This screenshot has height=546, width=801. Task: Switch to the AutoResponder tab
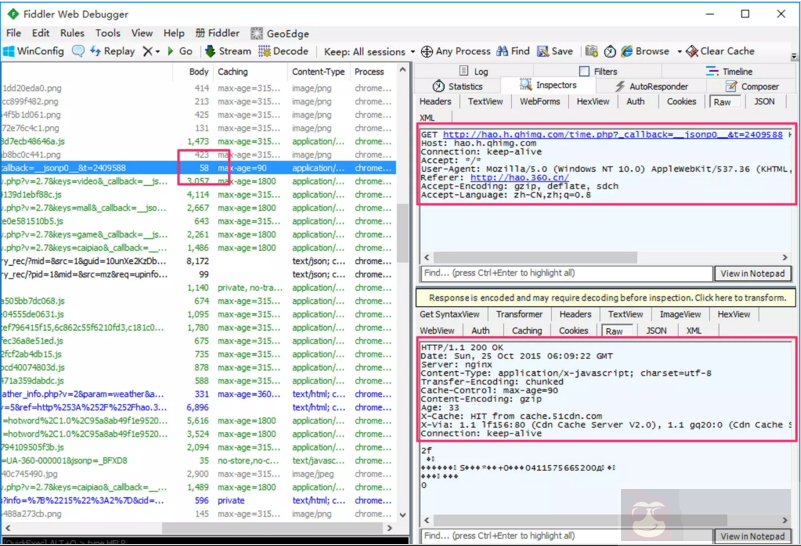(x=651, y=87)
